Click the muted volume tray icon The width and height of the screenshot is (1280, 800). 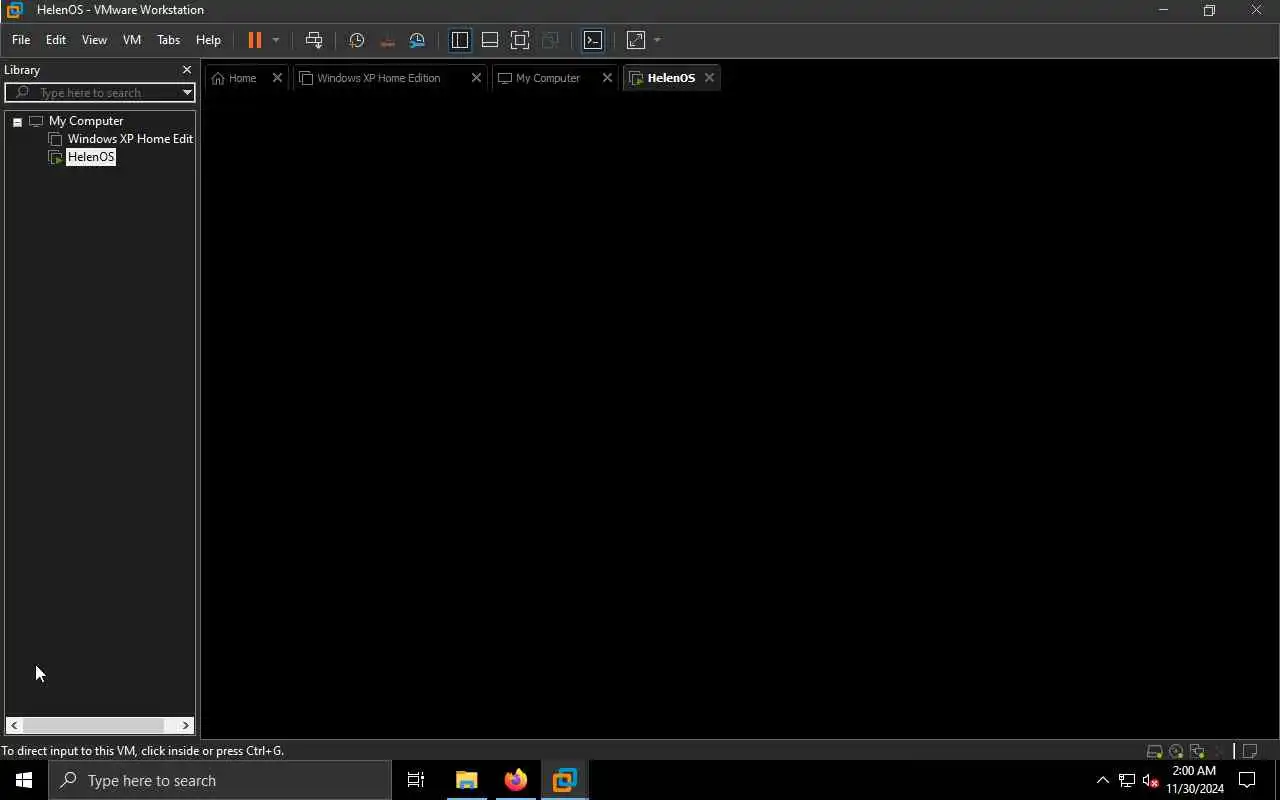click(1151, 780)
